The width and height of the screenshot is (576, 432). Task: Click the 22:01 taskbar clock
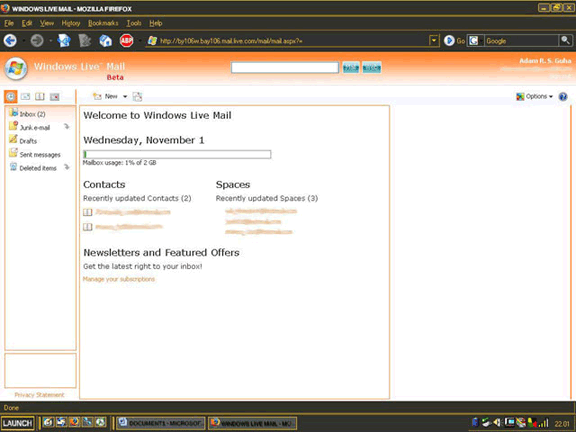562,424
